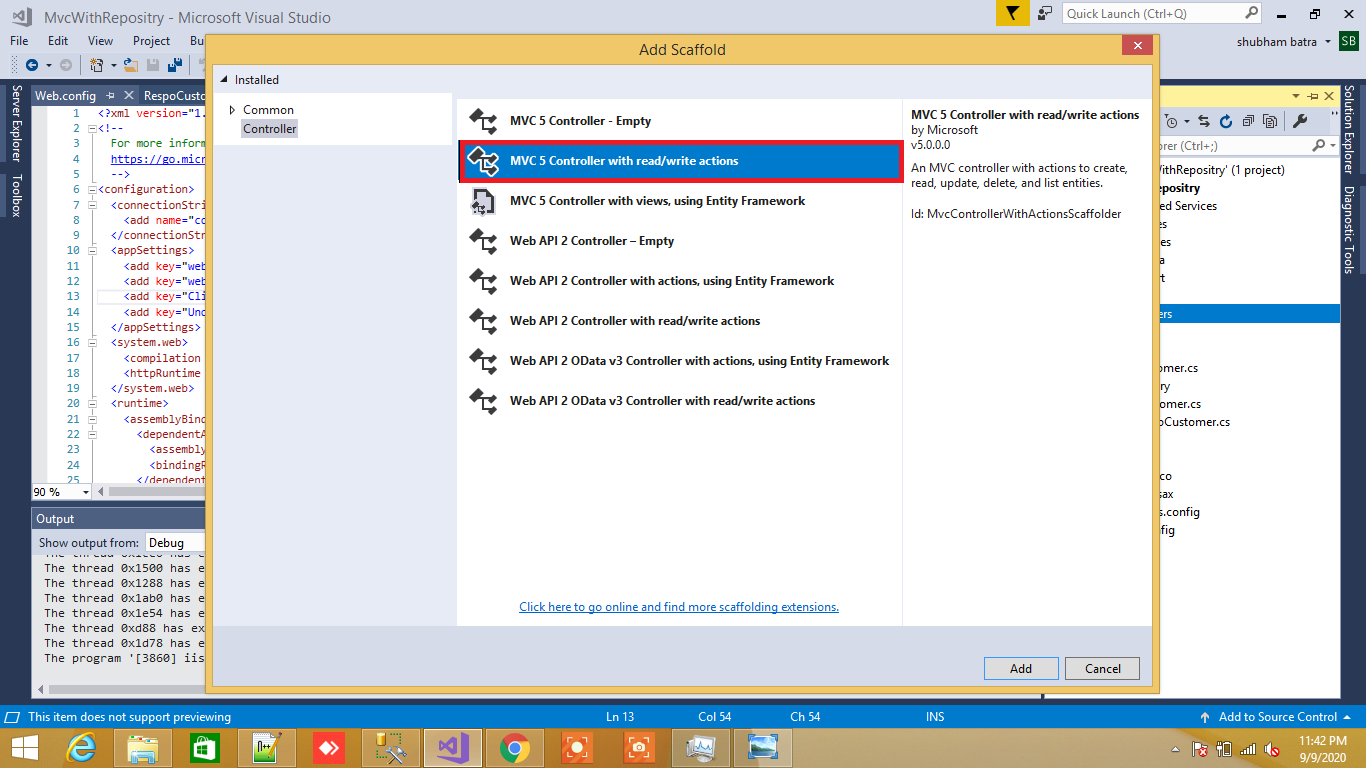The width and height of the screenshot is (1366, 768).
Task: Click the Add button
Action: [1021, 669]
